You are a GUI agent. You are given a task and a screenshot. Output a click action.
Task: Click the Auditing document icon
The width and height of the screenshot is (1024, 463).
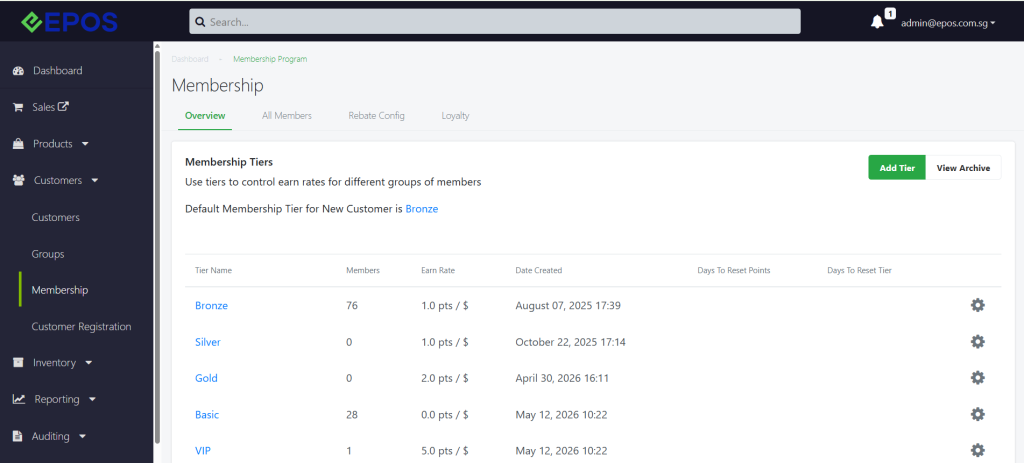(x=18, y=436)
